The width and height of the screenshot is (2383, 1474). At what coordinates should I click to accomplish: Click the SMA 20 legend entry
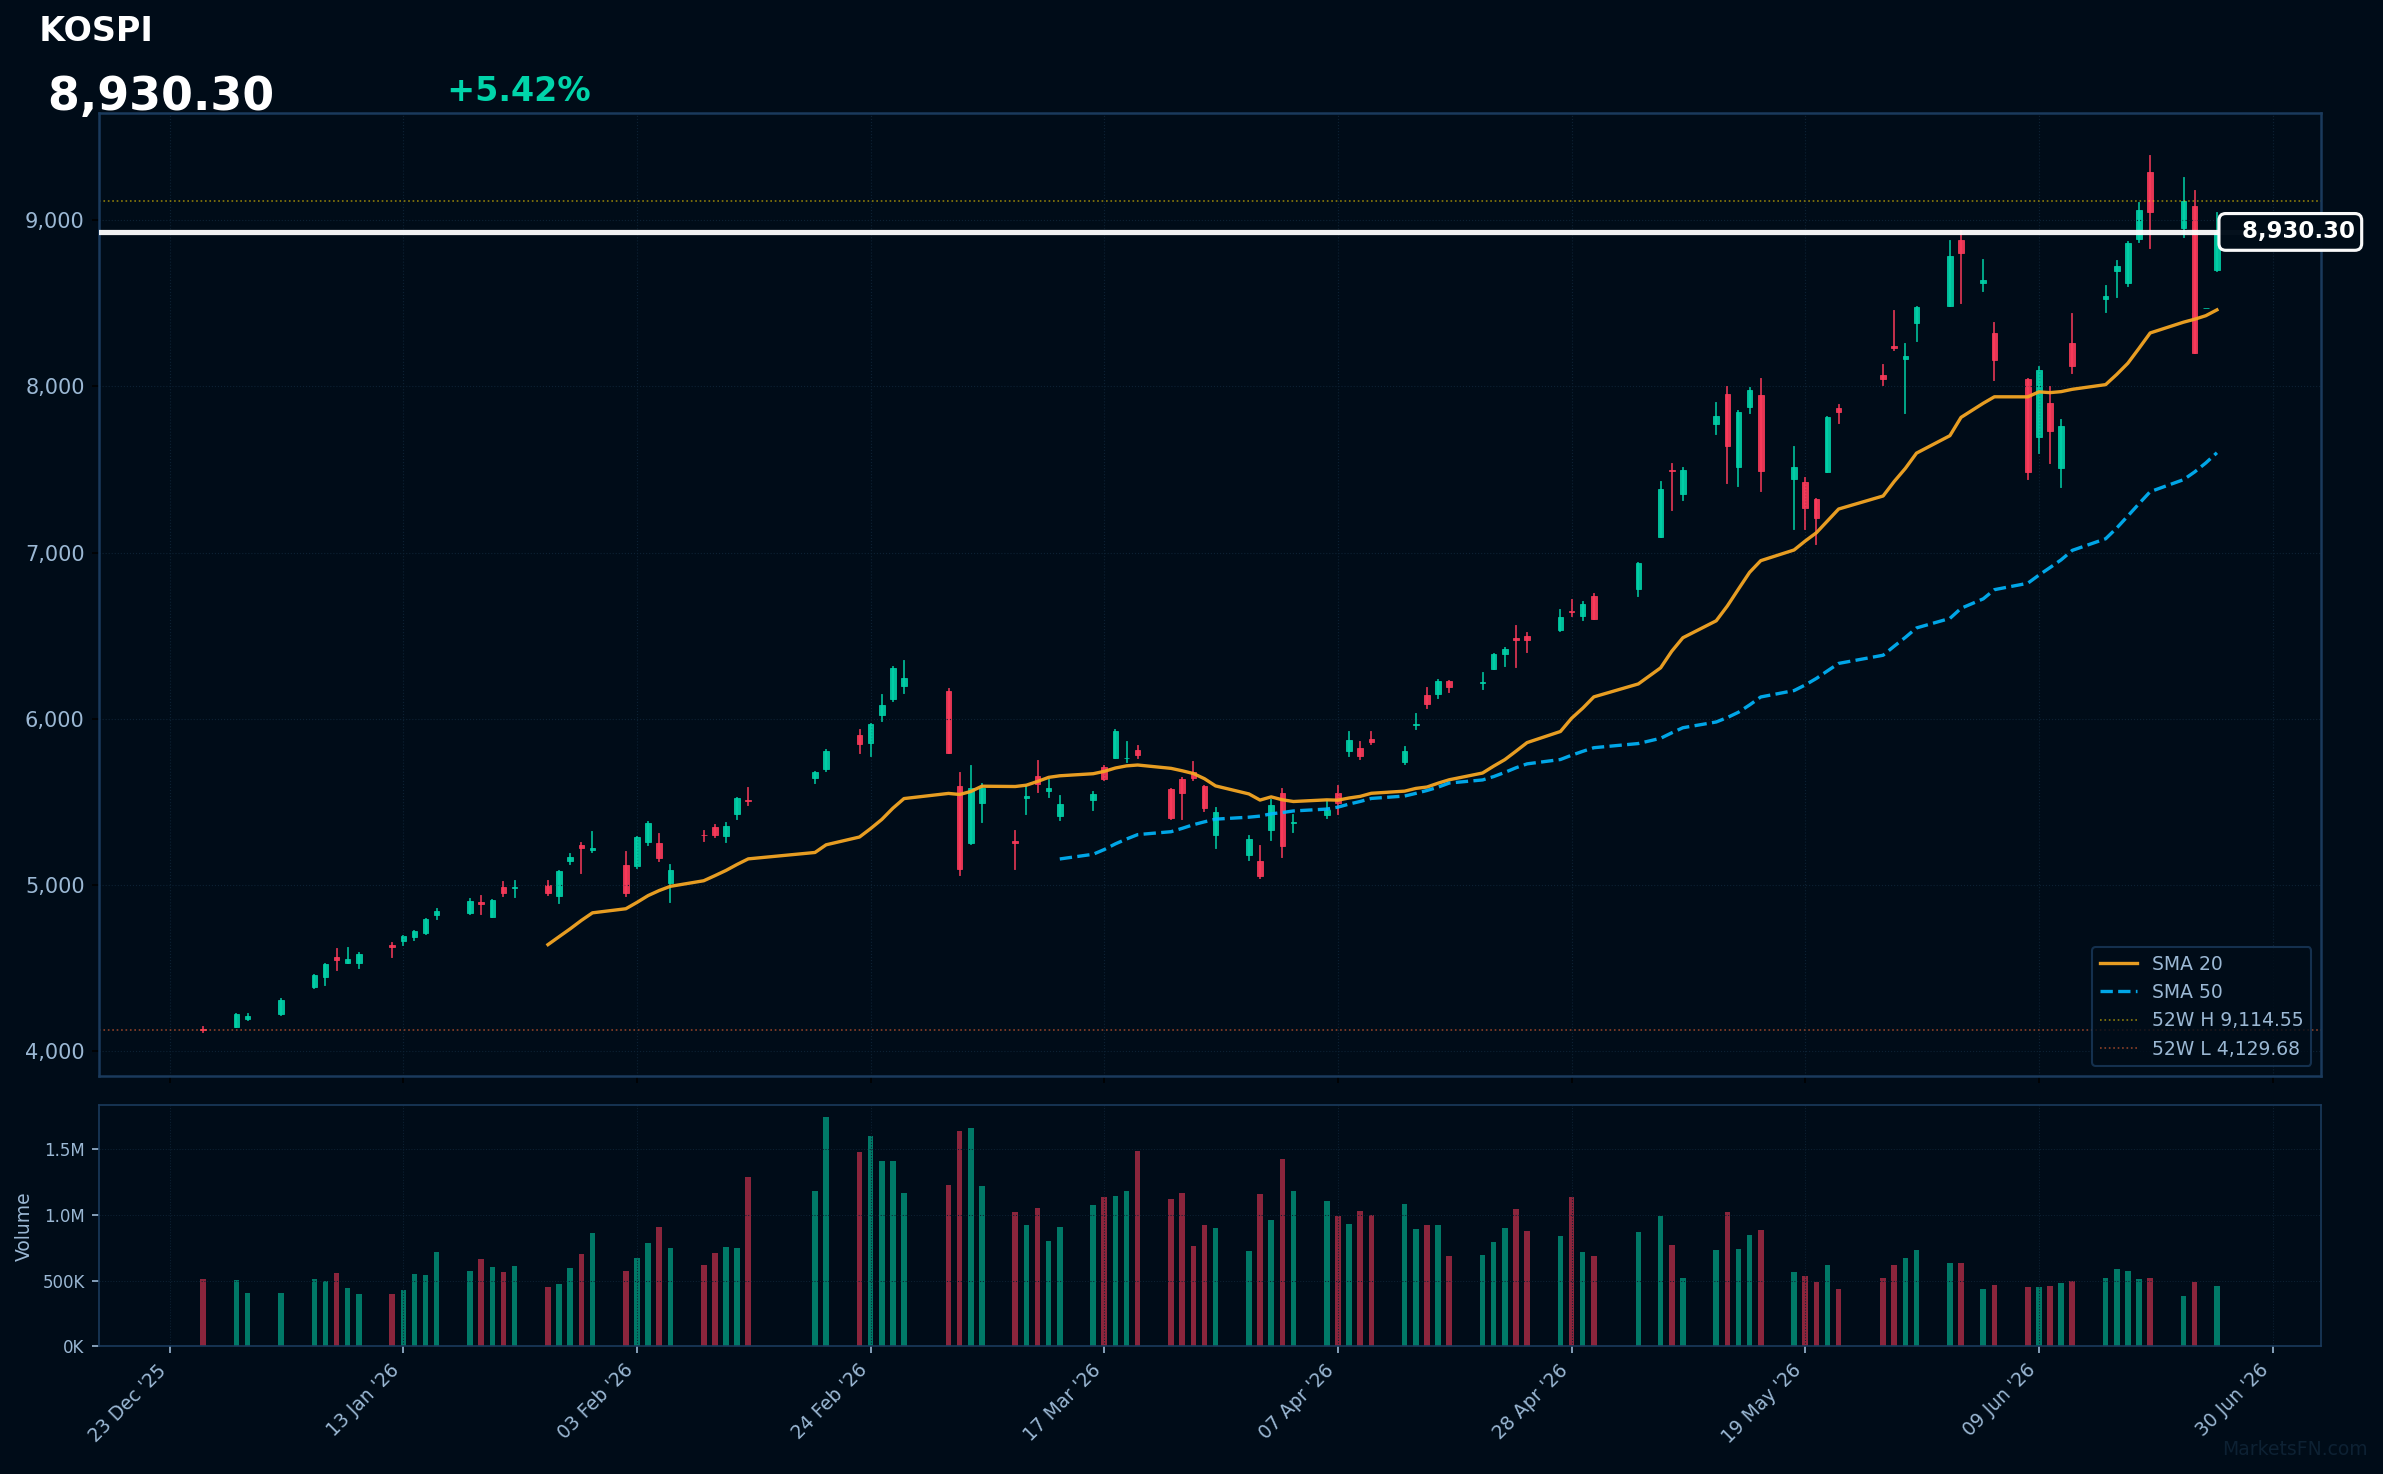coord(2187,963)
